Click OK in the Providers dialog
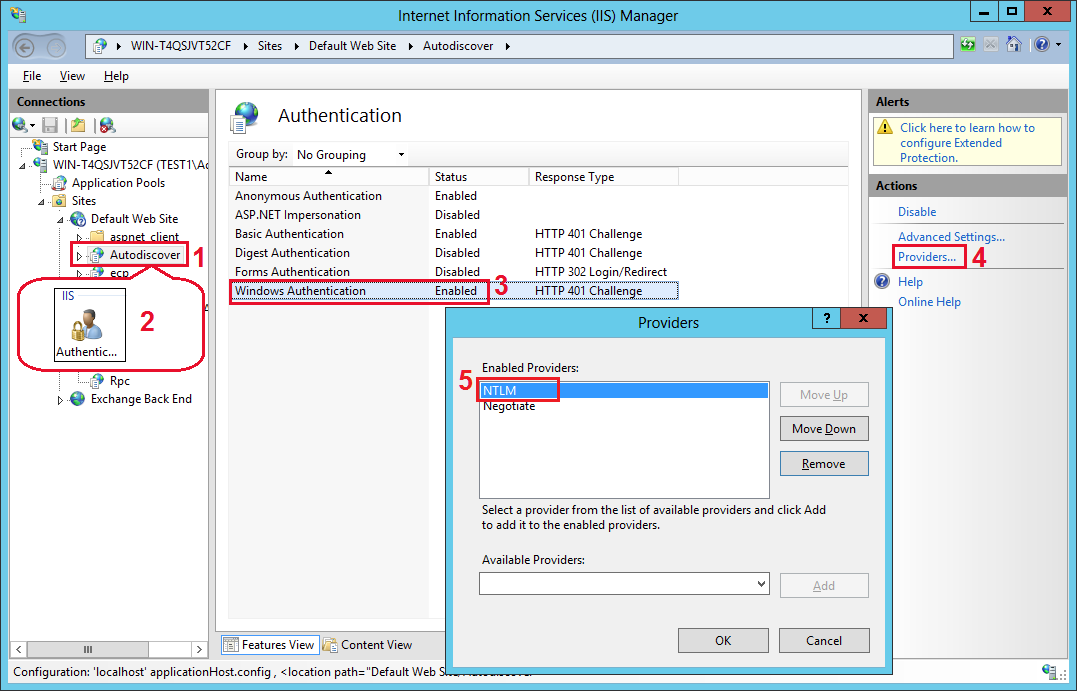Viewport: 1077px width, 691px height. 723,640
